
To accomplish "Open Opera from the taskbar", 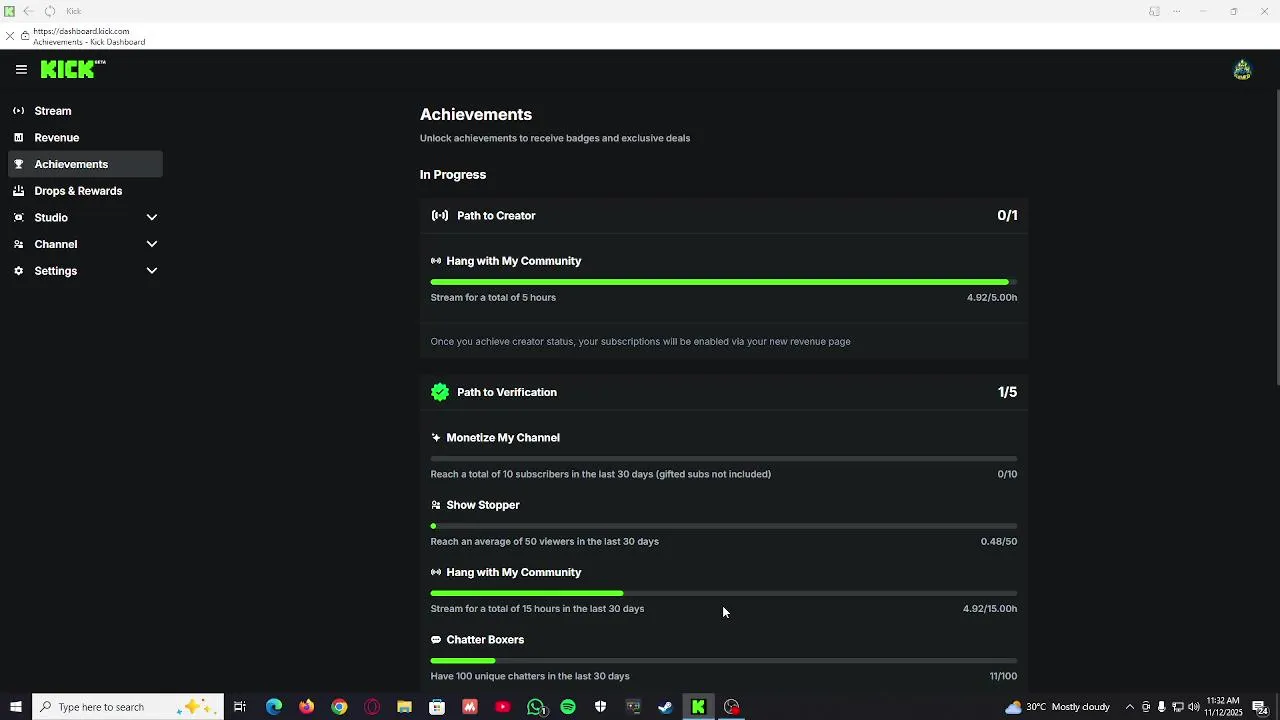I will tap(372, 707).
